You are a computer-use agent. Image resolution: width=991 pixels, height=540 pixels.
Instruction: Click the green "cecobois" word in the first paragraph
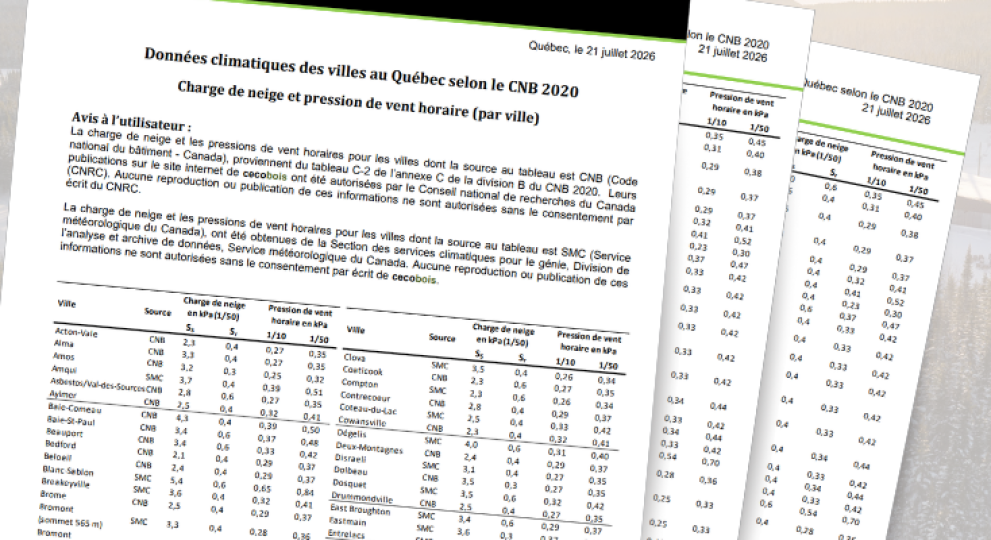click(x=264, y=175)
